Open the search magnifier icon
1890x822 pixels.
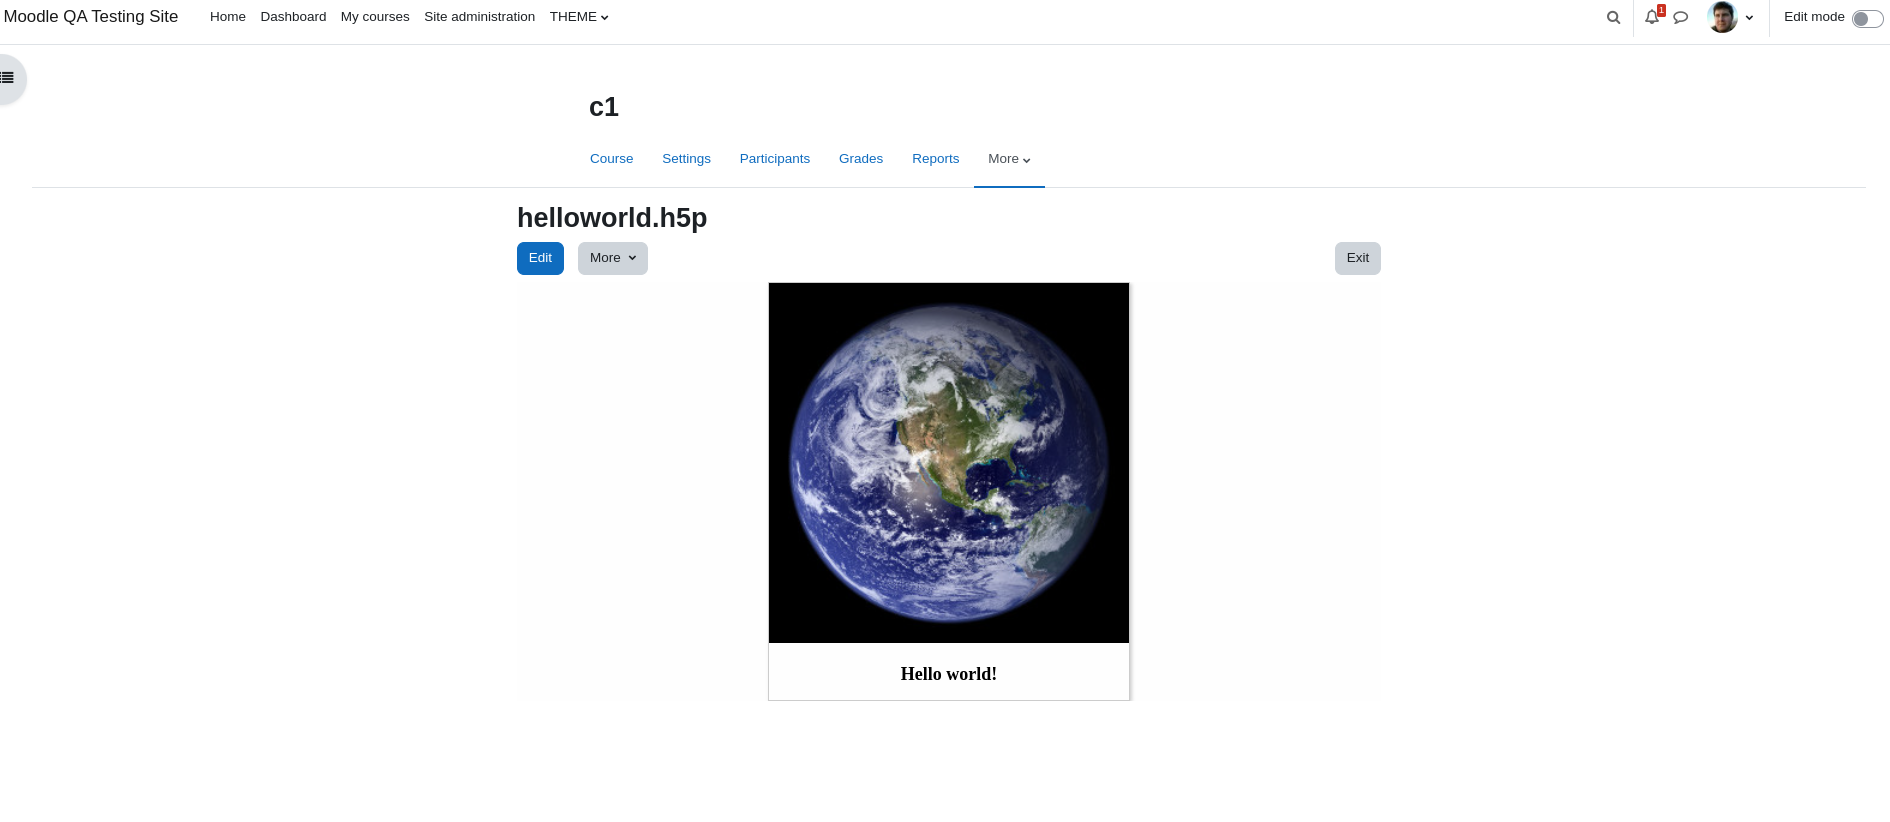click(x=1613, y=17)
